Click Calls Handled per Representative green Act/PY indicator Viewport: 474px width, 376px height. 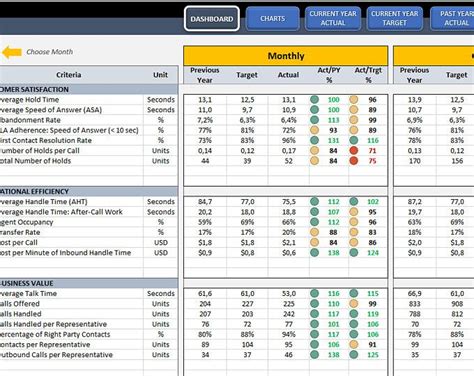pos(314,324)
